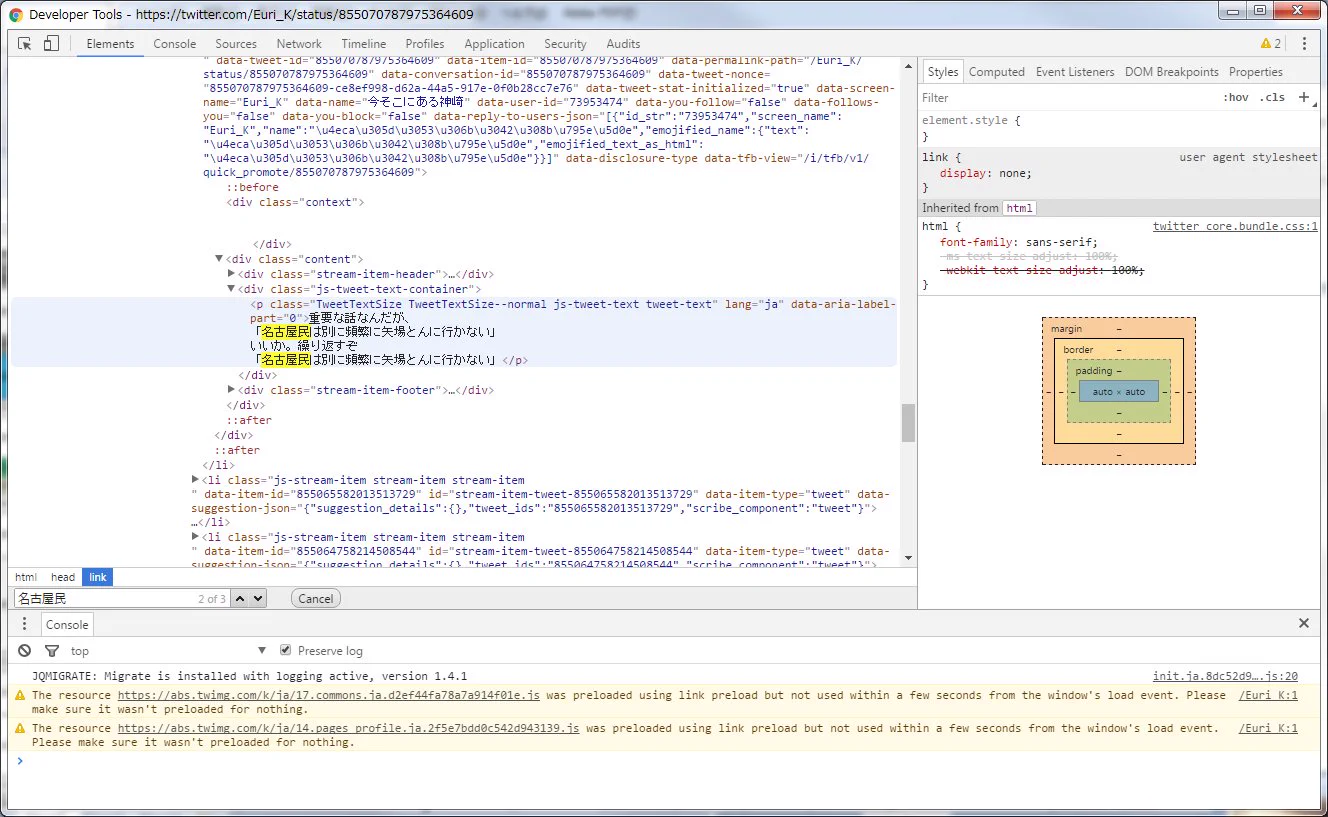The height and width of the screenshot is (817, 1328).
Task: Click the scrollbar down arrow in elements panel
Action: (908, 558)
